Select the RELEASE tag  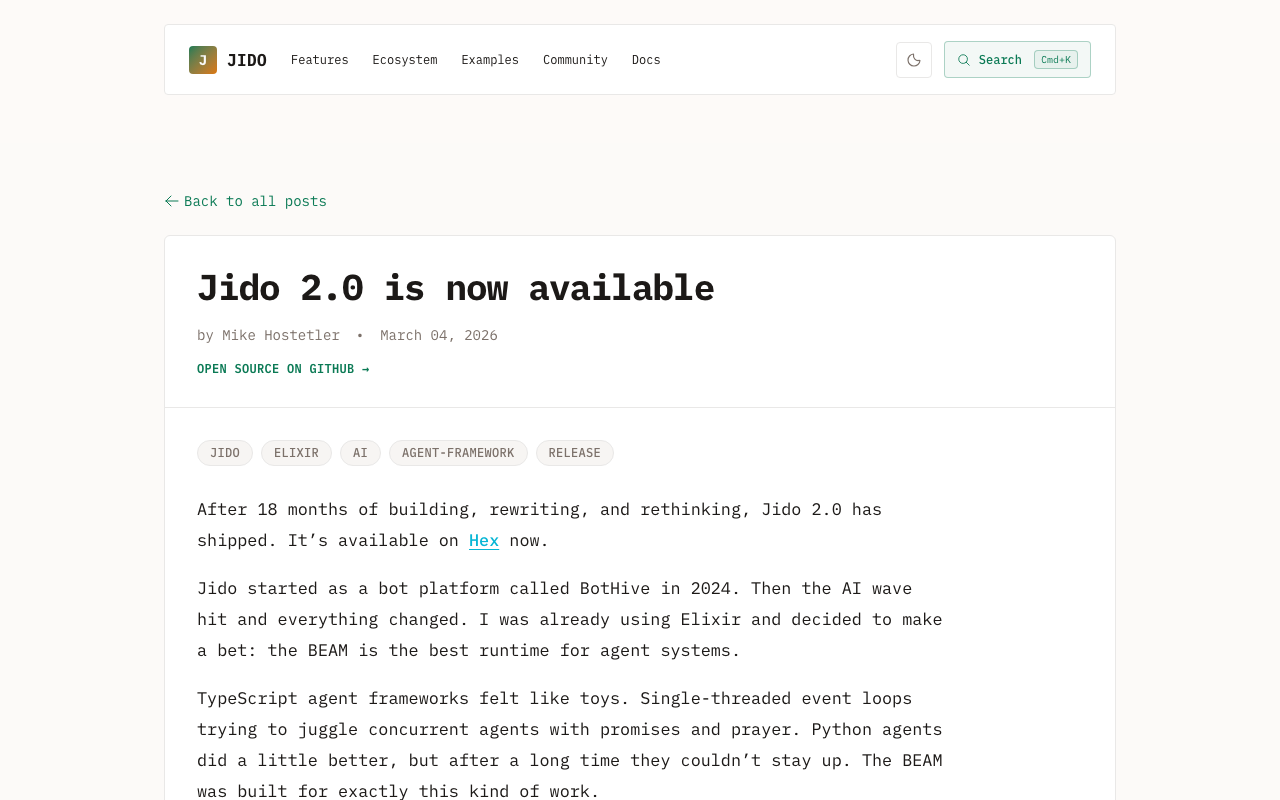click(x=575, y=453)
